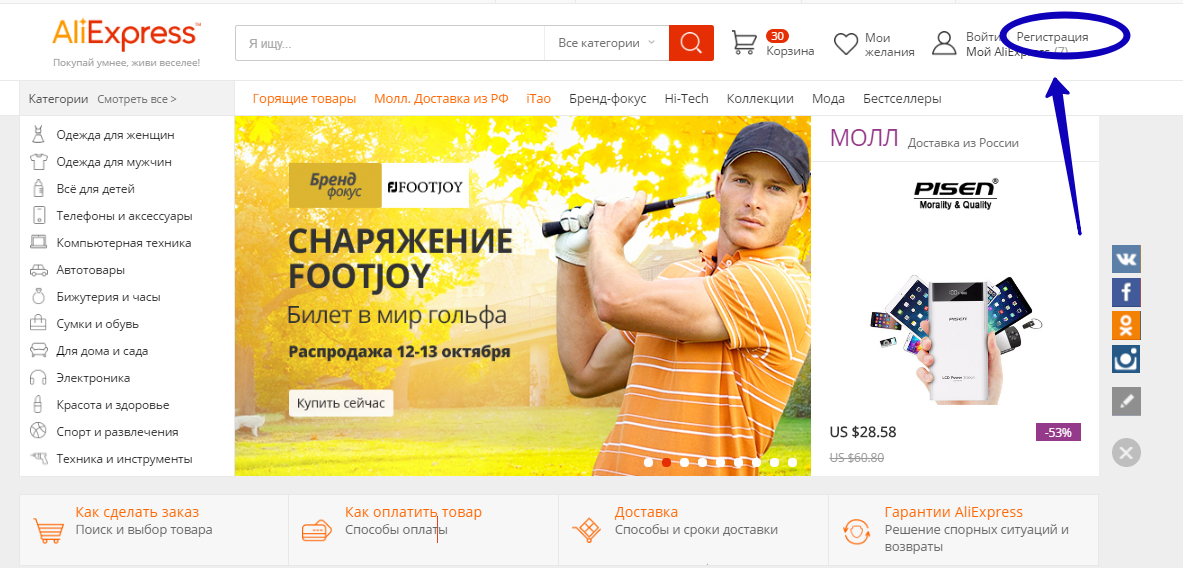Open the Горящие товары tab
This screenshot has height=568, width=1183.
coord(304,99)
